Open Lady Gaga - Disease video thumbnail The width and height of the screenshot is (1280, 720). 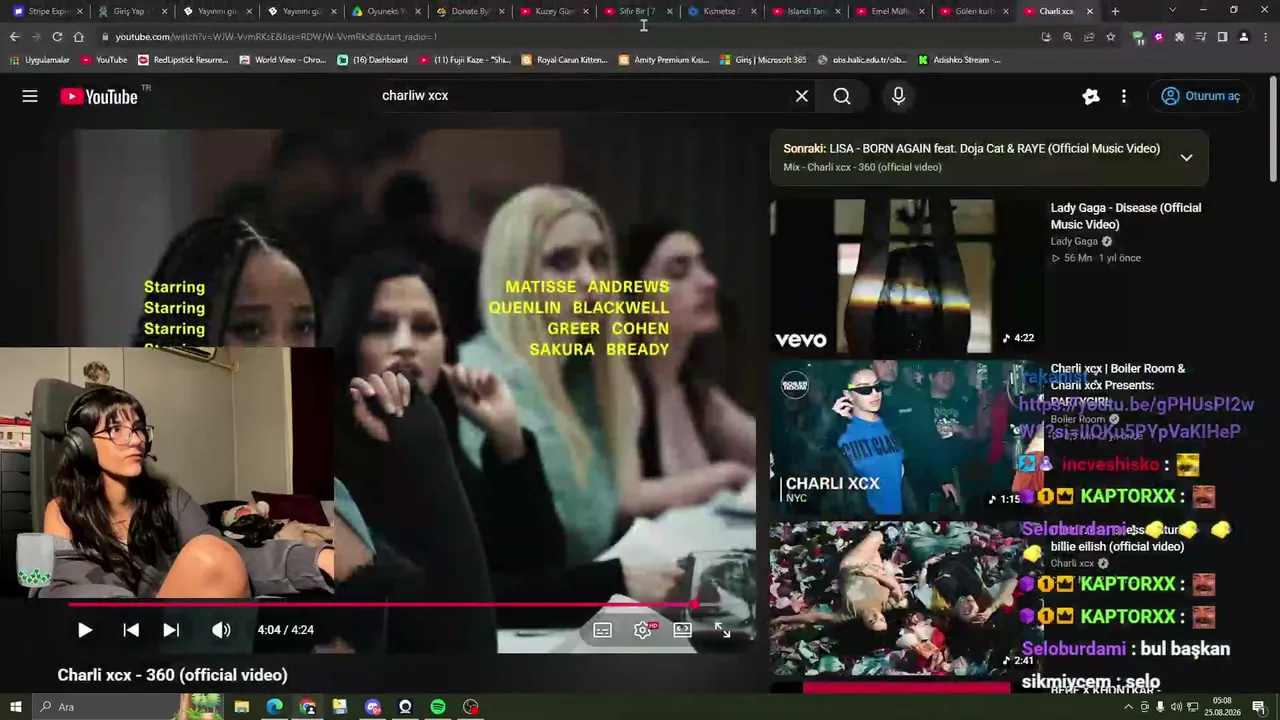coord(906,276)
